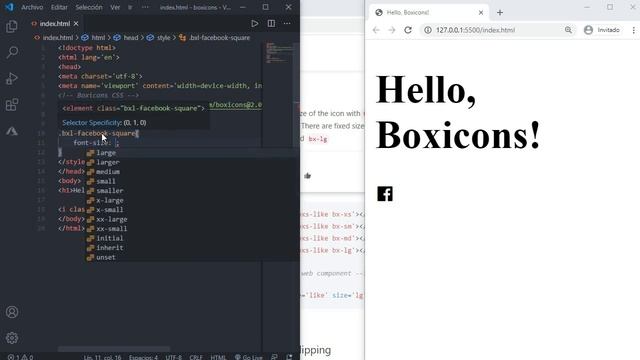The image size is (640, 360).
Task: Pick 'xx-large' in the suggestion list
Action: click(192, 219)
